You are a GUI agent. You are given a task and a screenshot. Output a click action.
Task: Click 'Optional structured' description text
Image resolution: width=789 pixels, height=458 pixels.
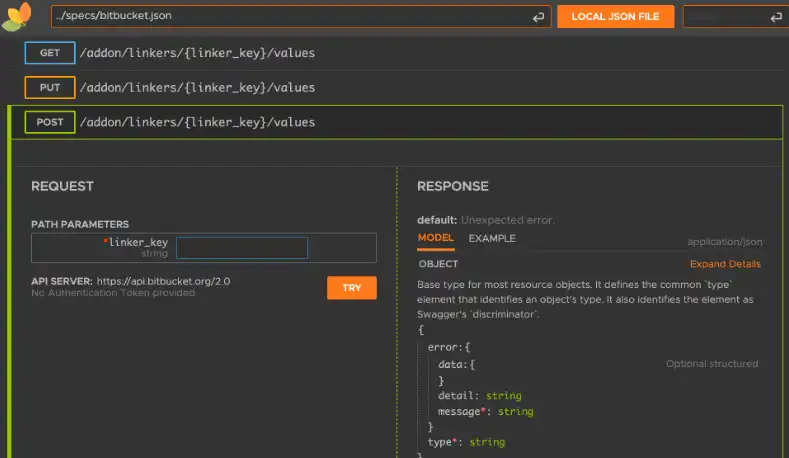(712, 364)
